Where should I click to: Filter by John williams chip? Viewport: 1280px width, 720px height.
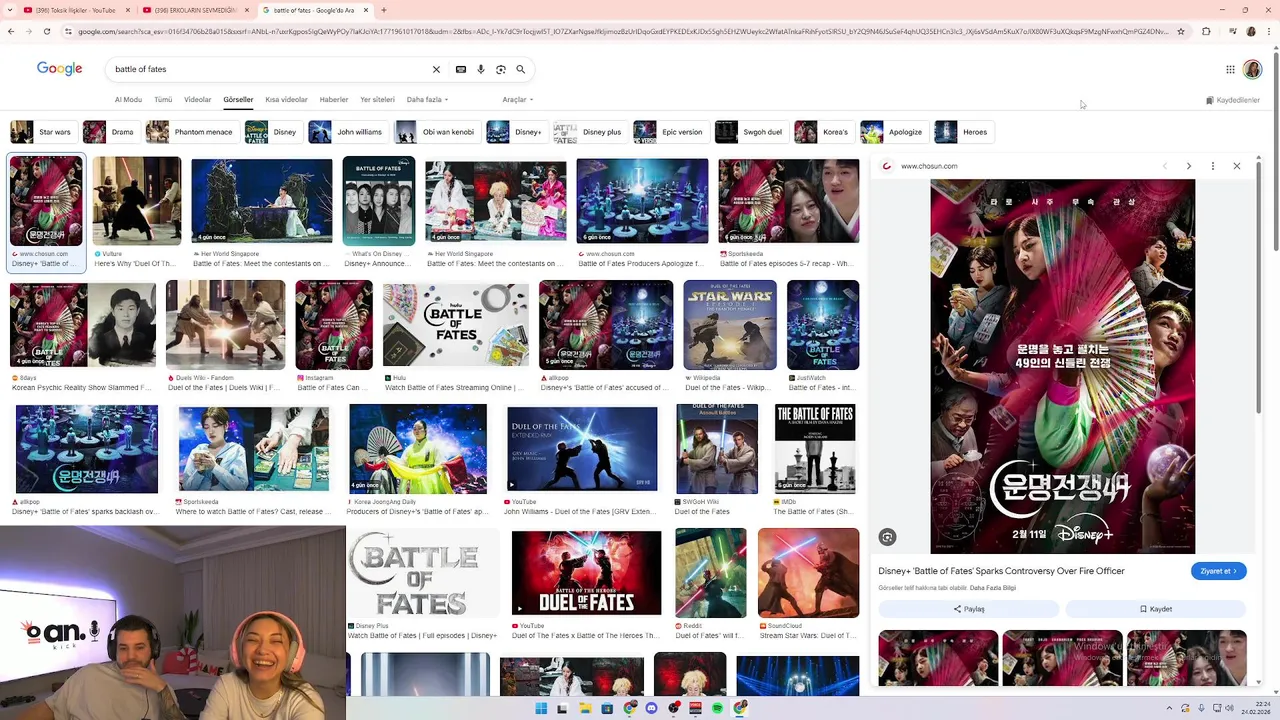(x=347, y=132)
